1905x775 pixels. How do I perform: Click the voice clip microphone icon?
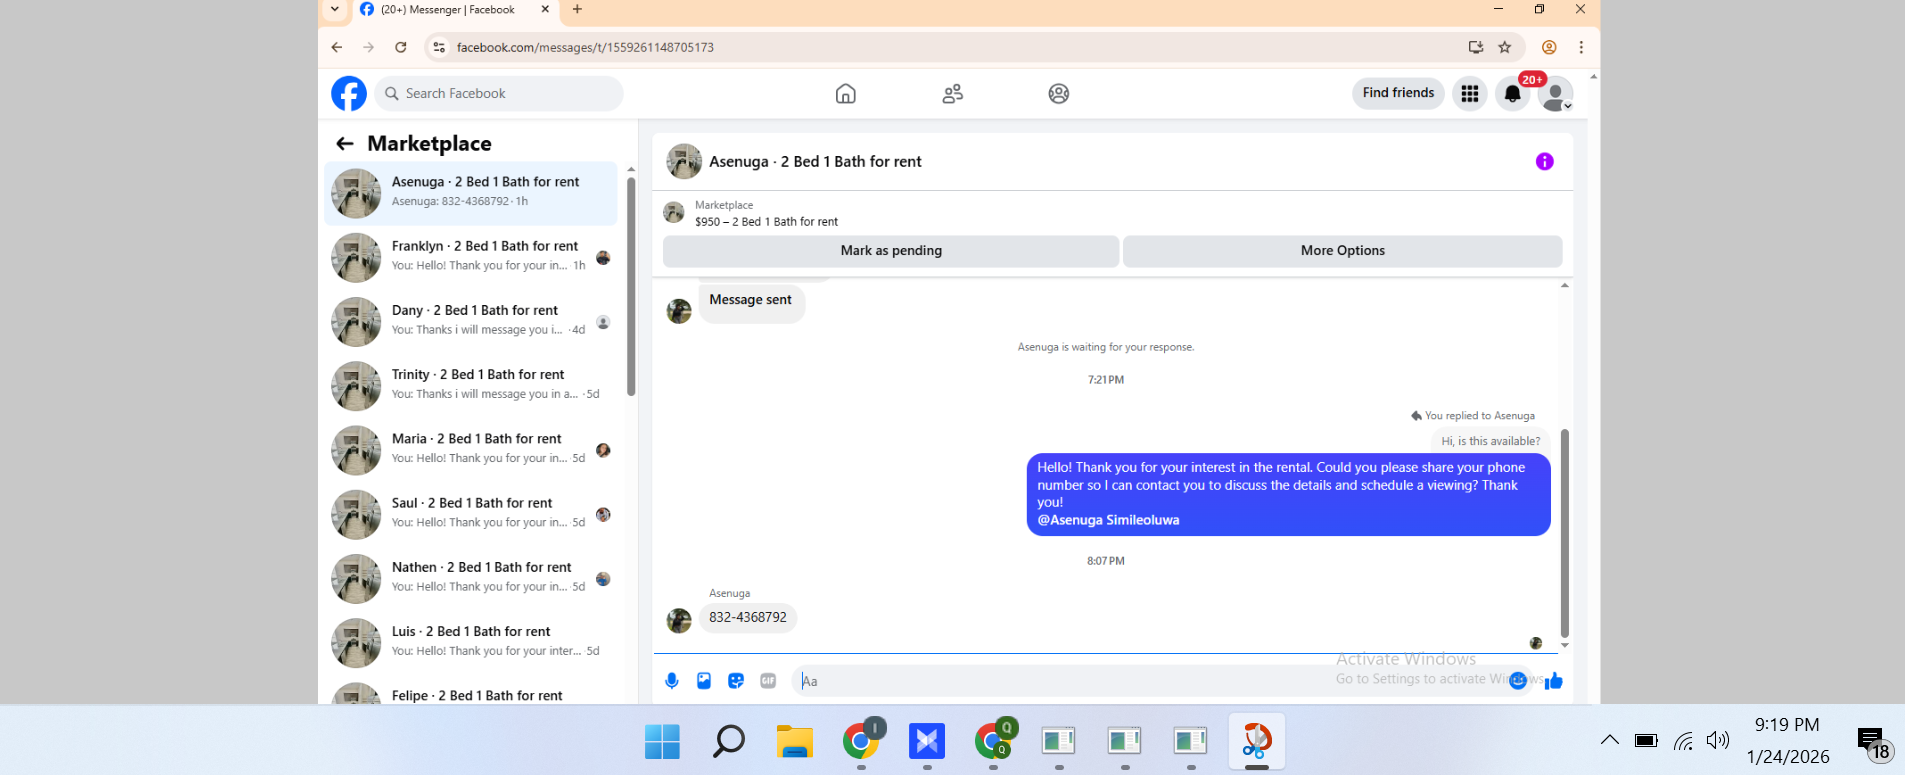pyautogui.click(x=672, y=681)
